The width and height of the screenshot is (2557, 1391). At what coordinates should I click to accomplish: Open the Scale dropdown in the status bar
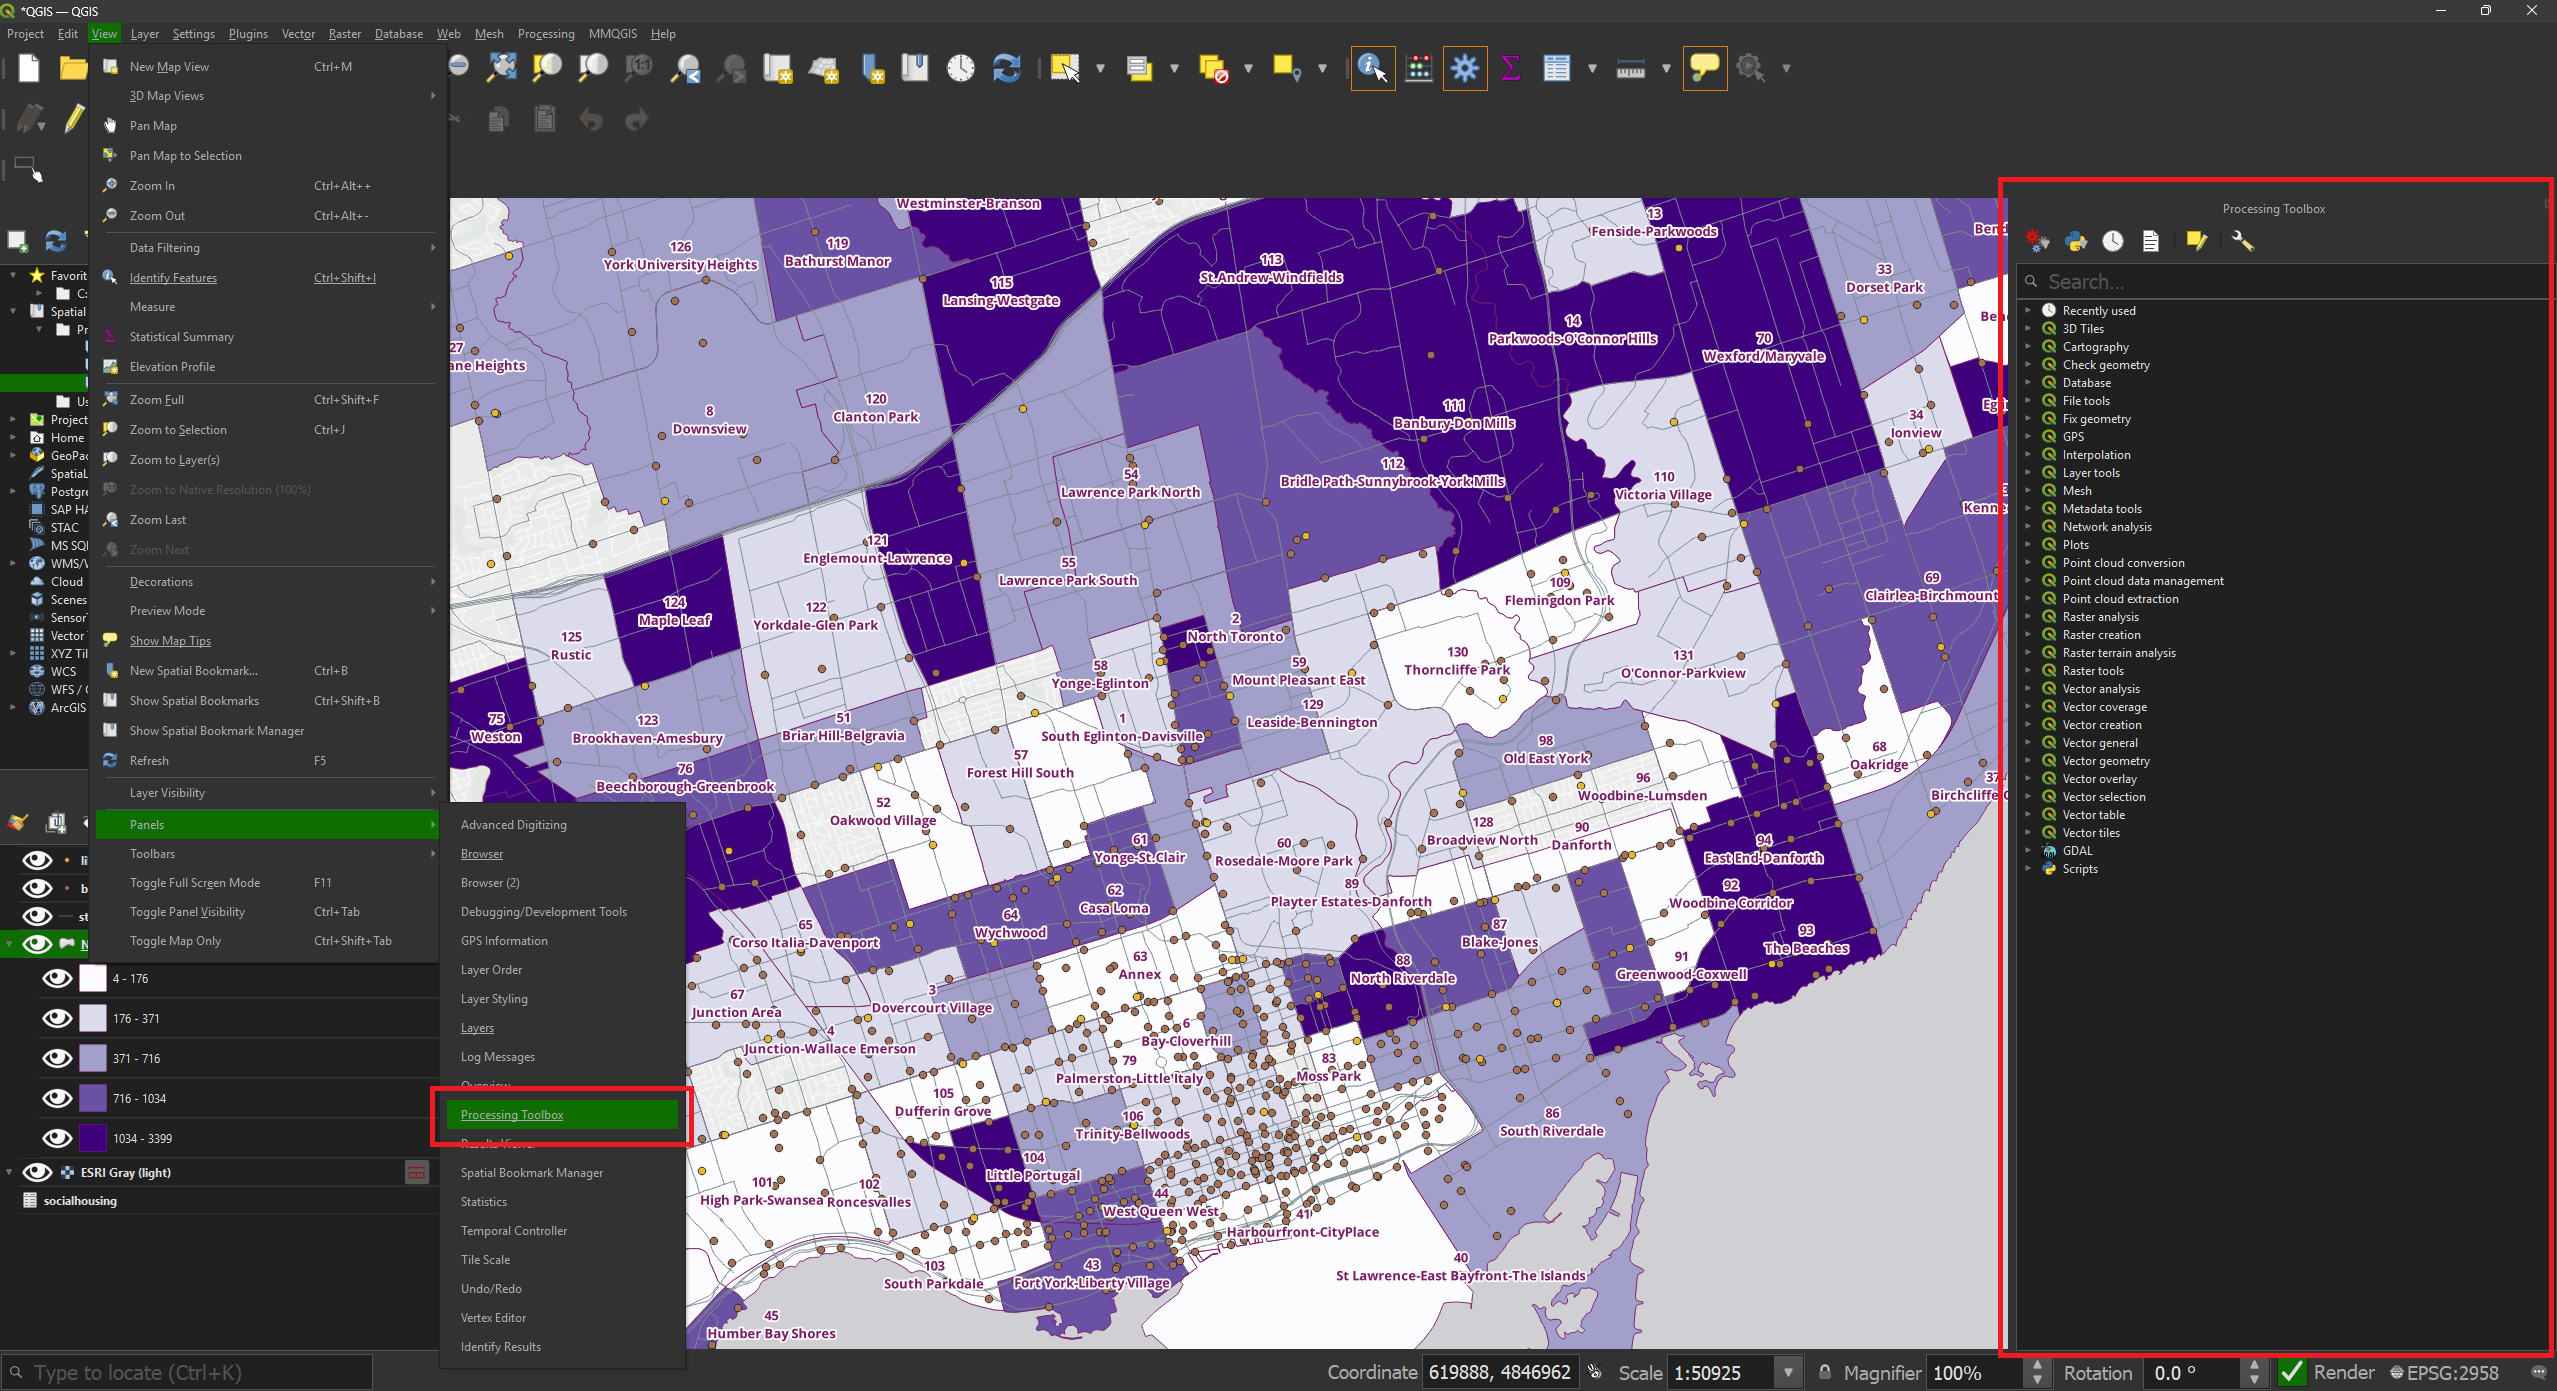click(1788, 1373)
